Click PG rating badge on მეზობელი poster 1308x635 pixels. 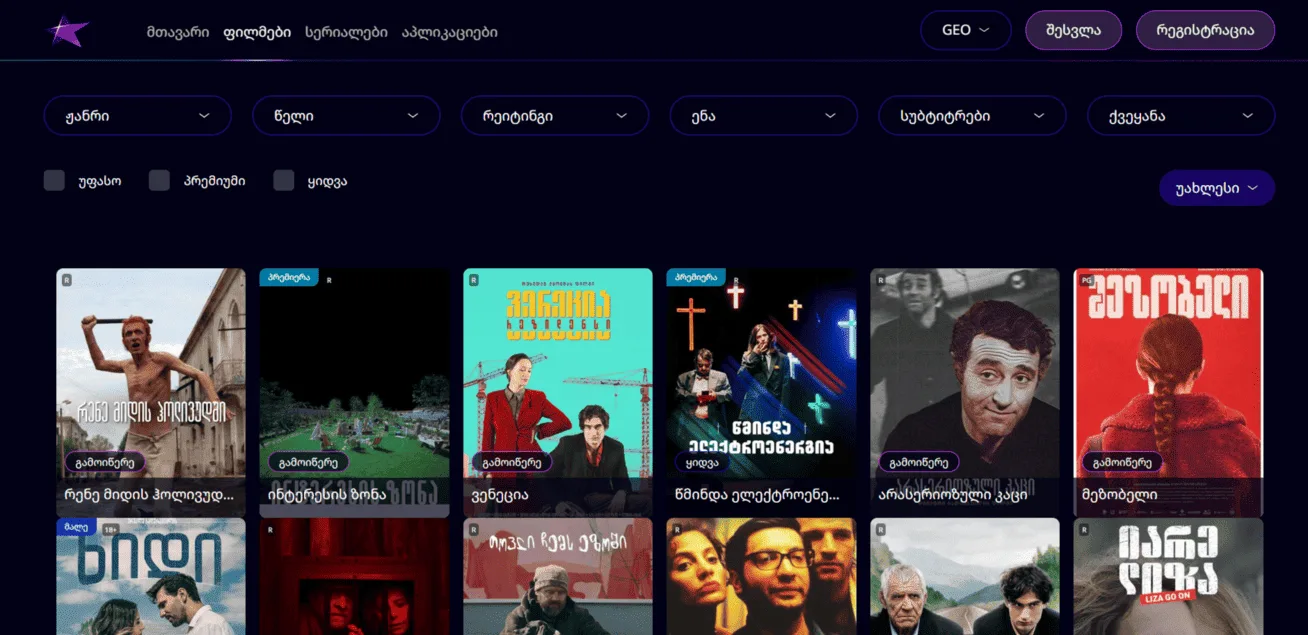(1085, 280)
